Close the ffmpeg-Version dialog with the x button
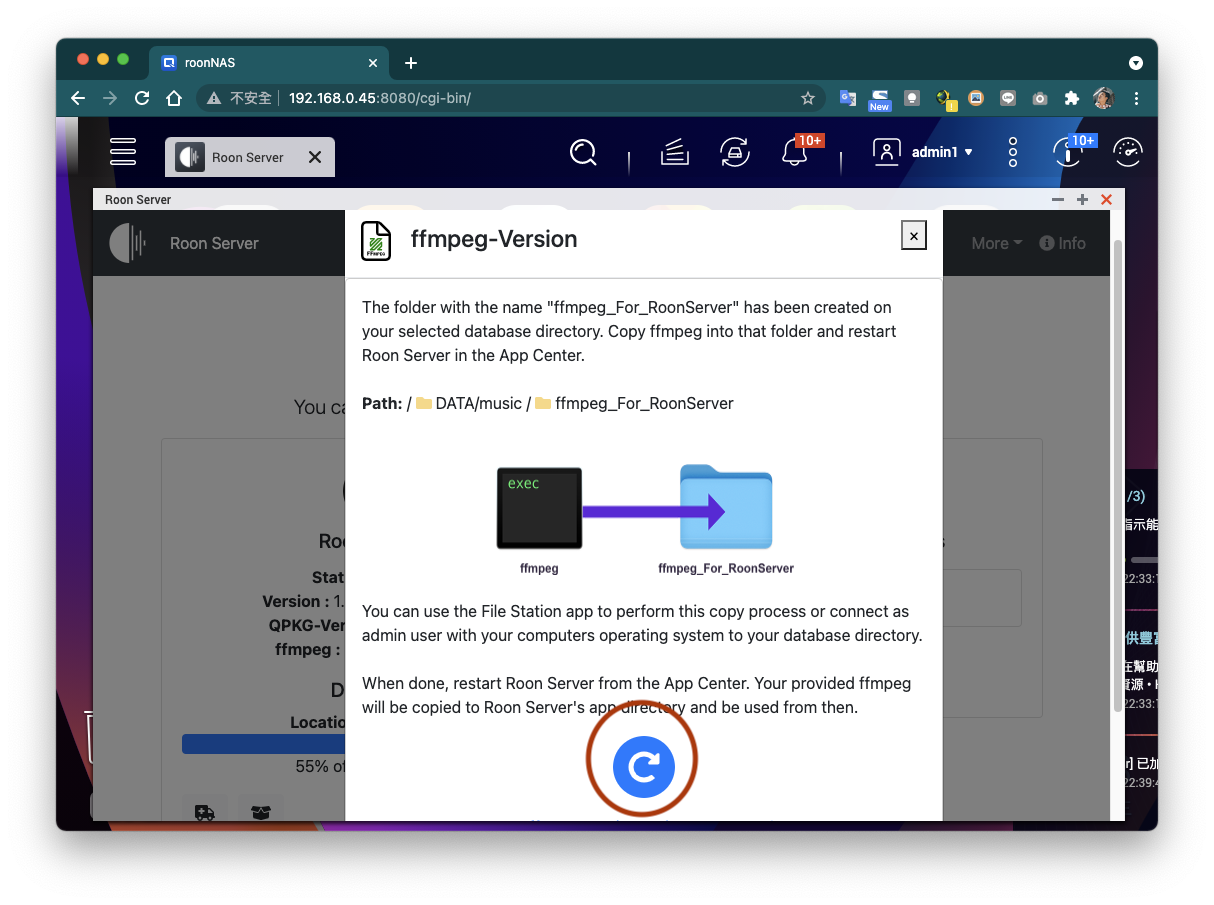Image resolution: width=1214 pixels, height=905 pixels. [x=912, y=235]
